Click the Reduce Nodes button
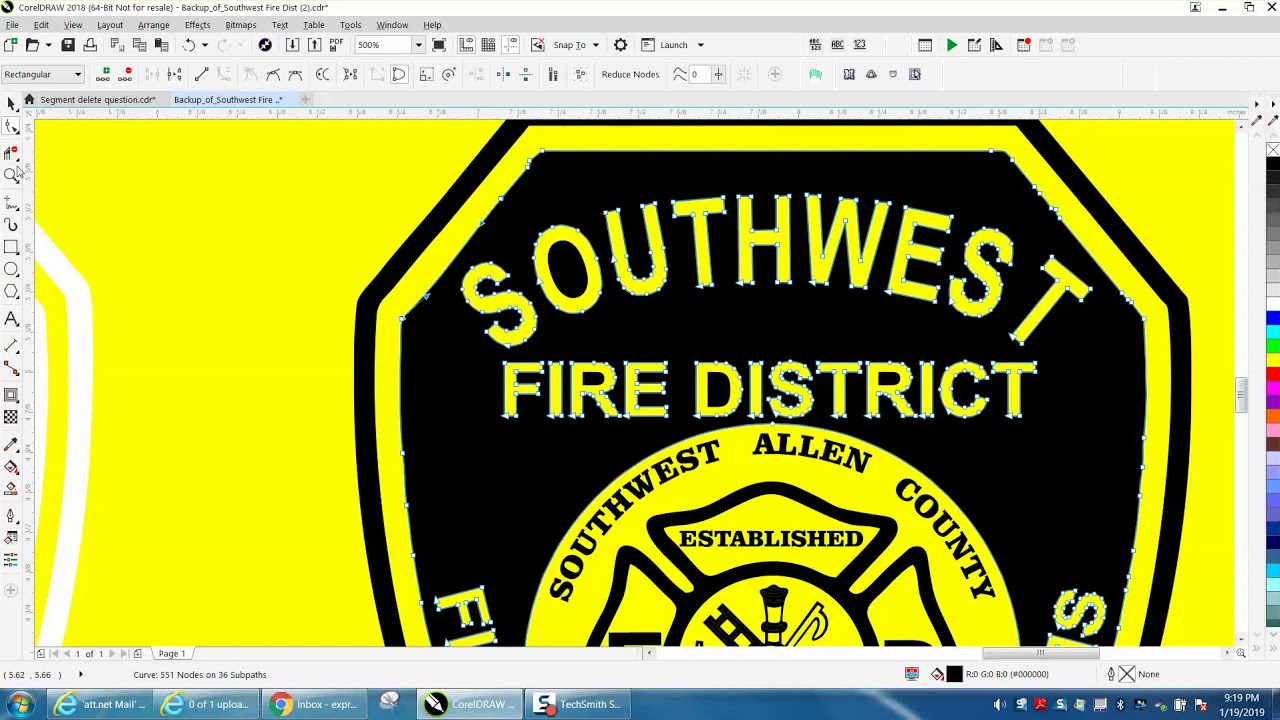This screenshot has height=720, width=1280. coord(630,74)
